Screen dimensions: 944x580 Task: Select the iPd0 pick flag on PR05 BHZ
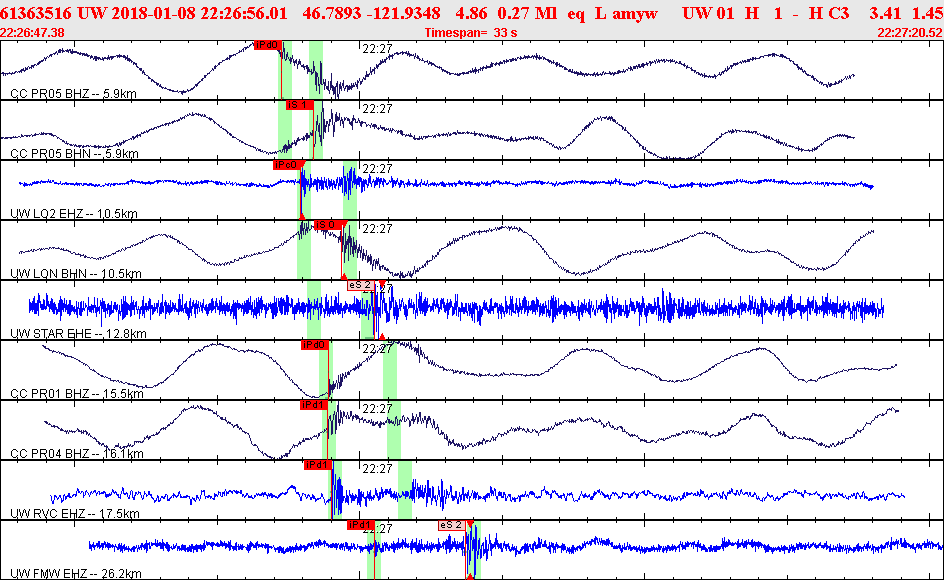click(267, 45)
